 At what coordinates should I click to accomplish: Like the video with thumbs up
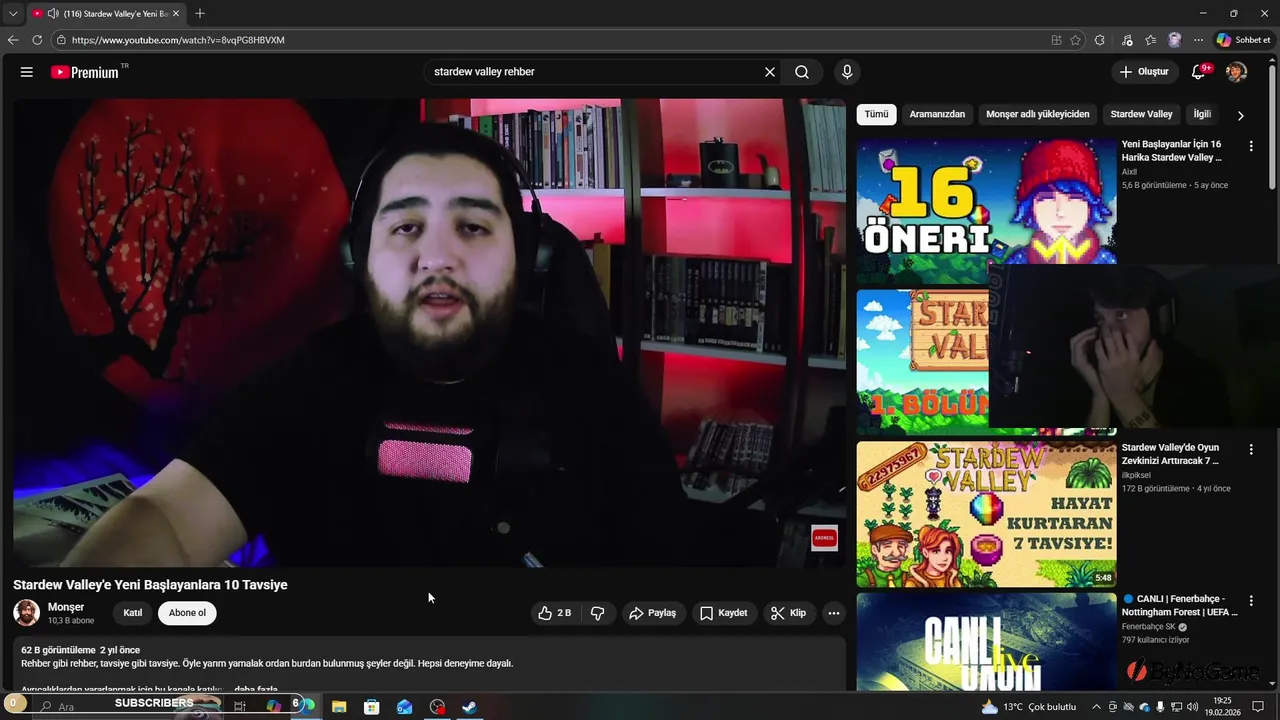[x=555, y=613]
